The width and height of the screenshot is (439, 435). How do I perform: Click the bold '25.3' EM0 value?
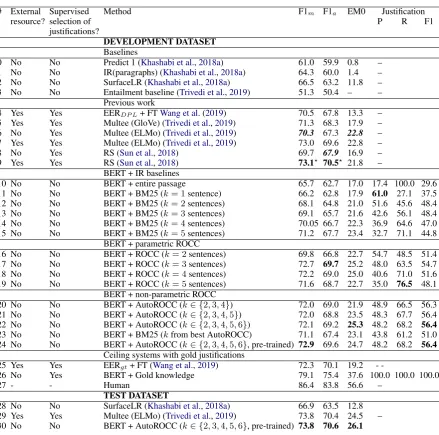355,325
